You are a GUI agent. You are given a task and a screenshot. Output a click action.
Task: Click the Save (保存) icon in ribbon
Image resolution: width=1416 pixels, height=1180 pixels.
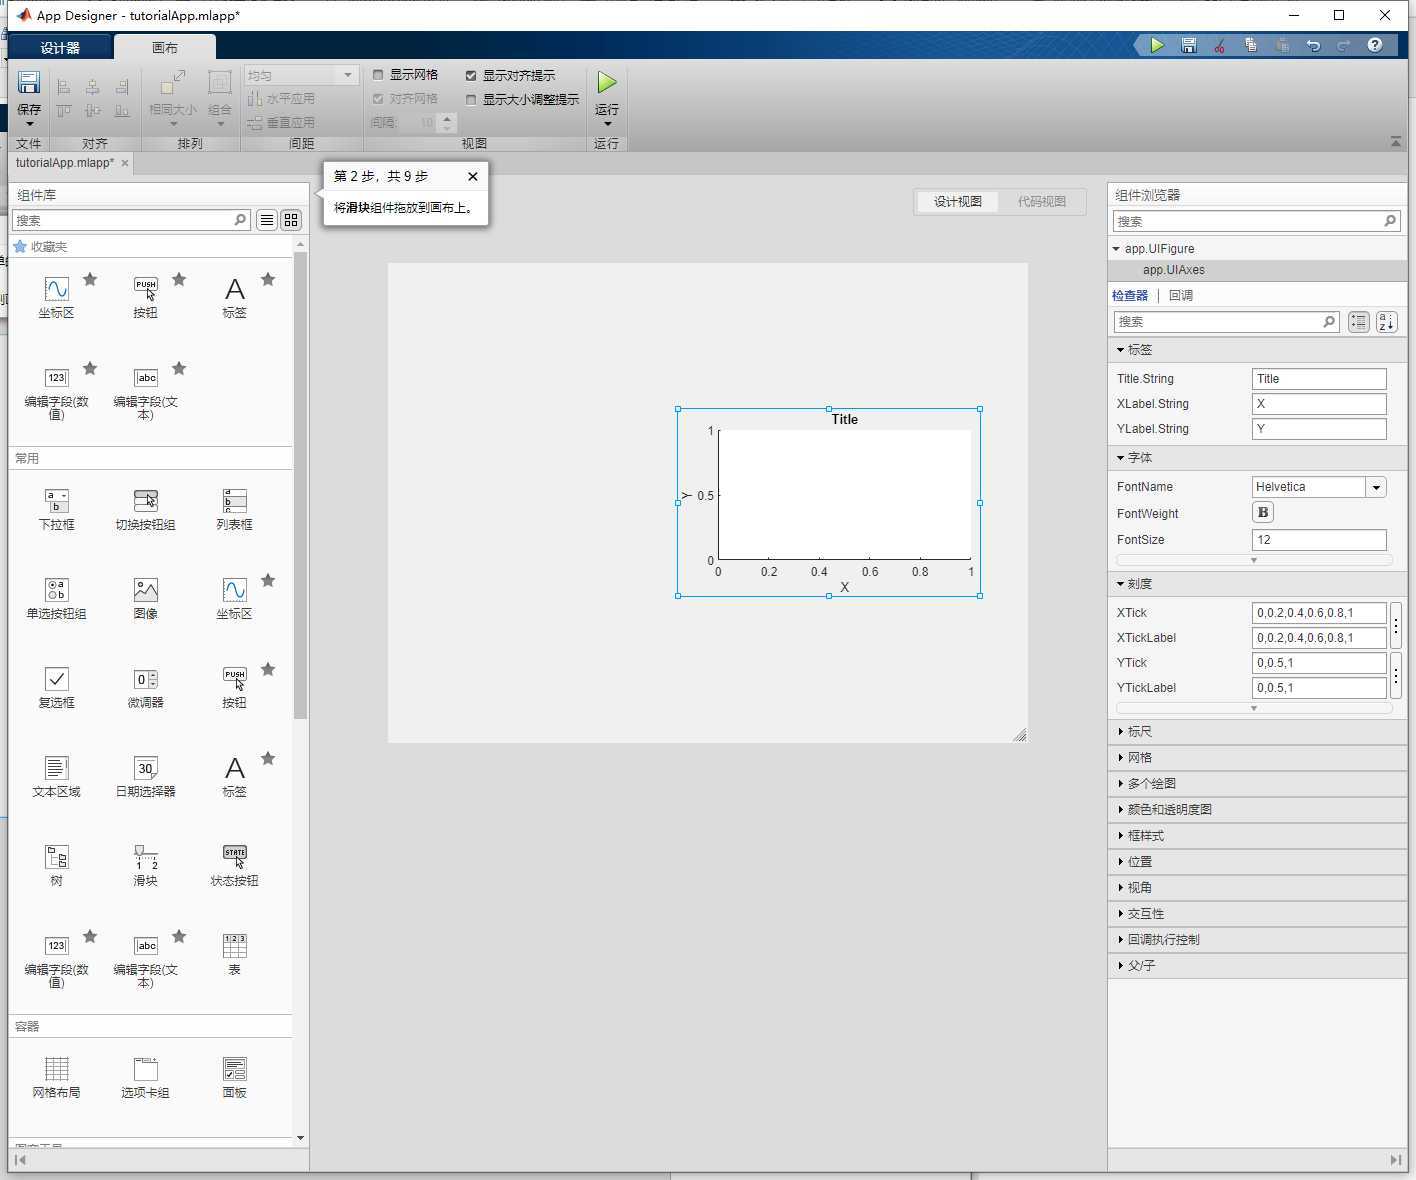(29, 83)
